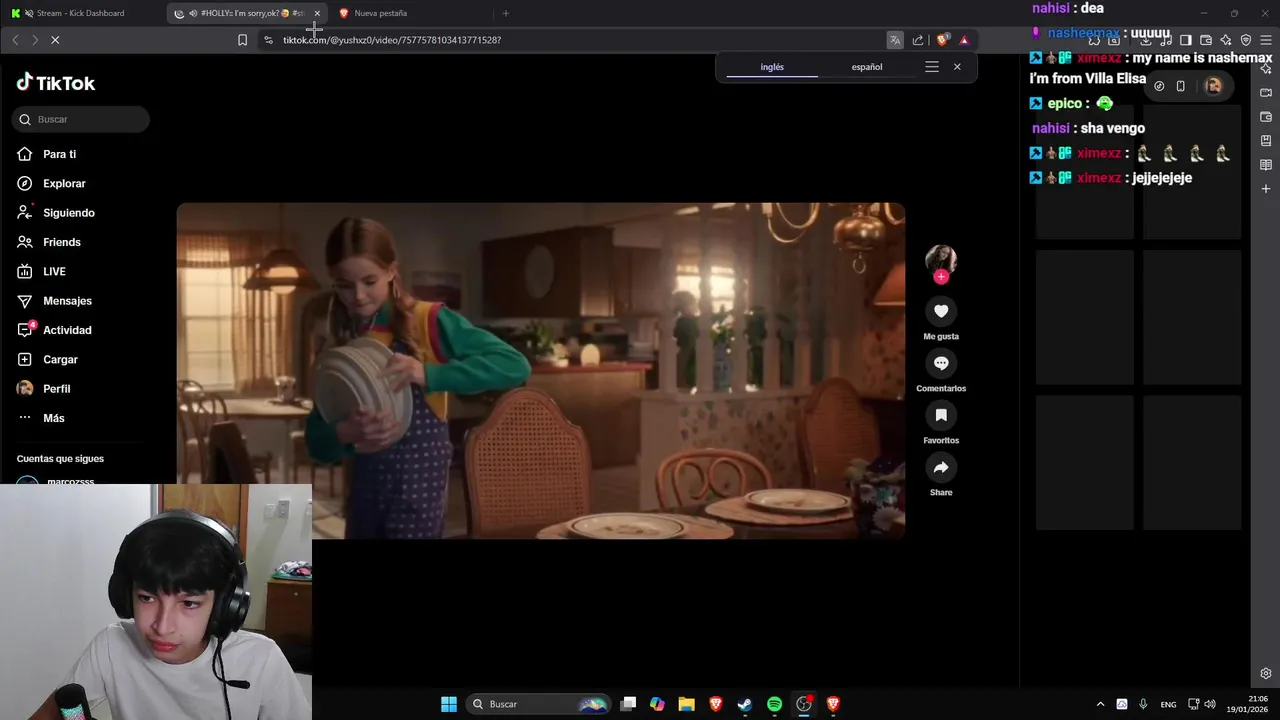Stop loading the page
This screenshot has height=720, width=1280.
click(55, 40)
